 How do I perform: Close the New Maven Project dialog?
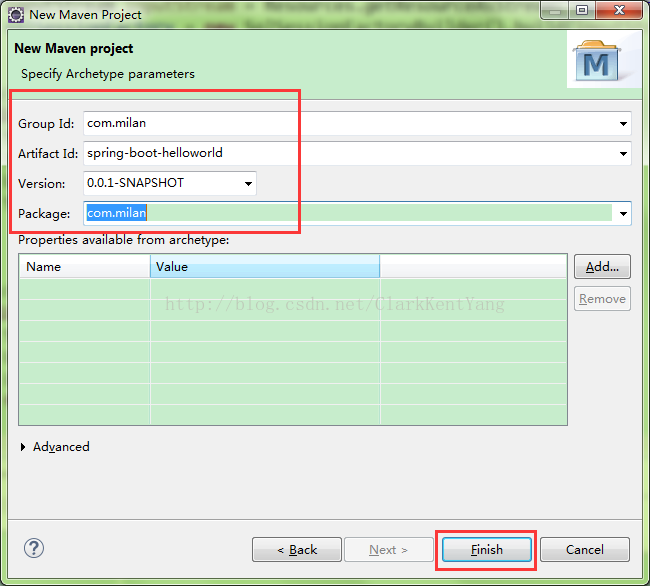619,10
